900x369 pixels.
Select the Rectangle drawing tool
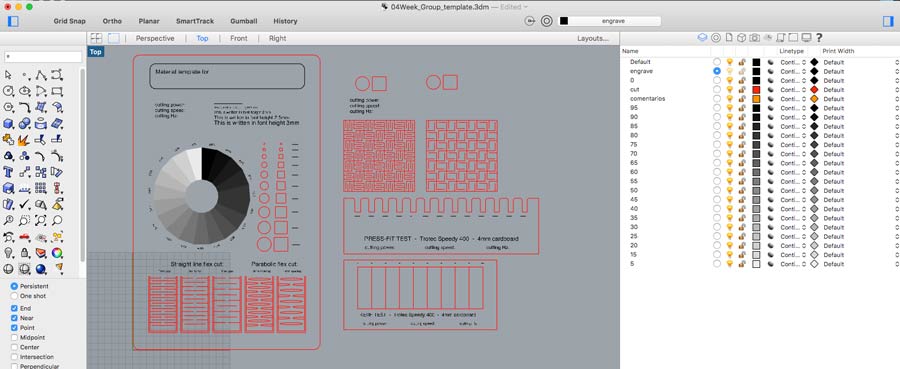pos(57,91)
